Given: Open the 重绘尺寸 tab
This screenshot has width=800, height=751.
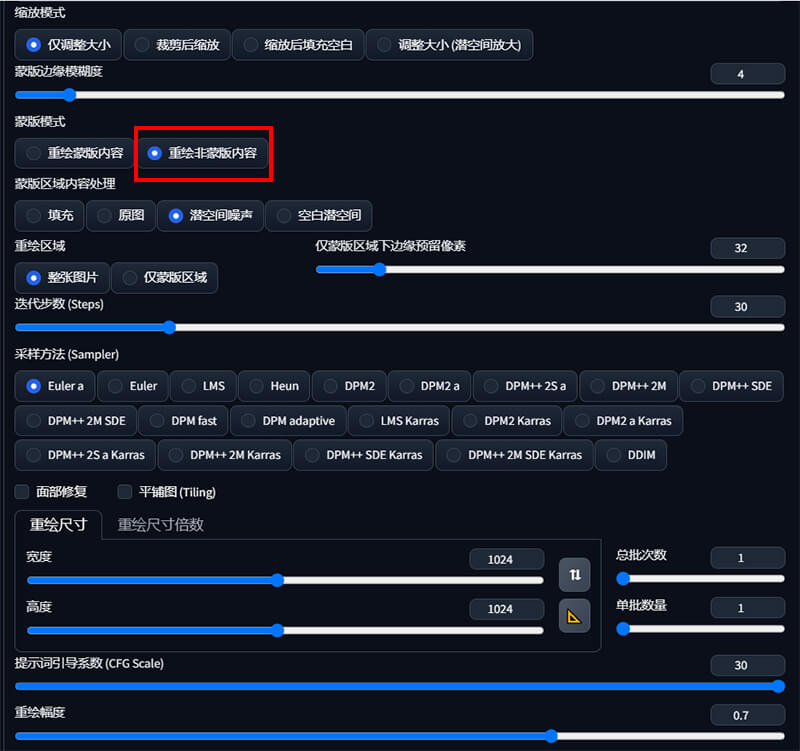Looking at the screenshot, I should click(58, 524).
